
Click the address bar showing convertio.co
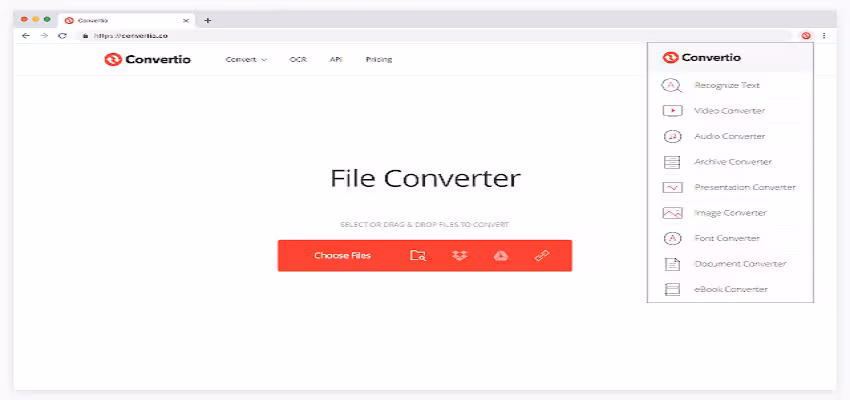436,36
